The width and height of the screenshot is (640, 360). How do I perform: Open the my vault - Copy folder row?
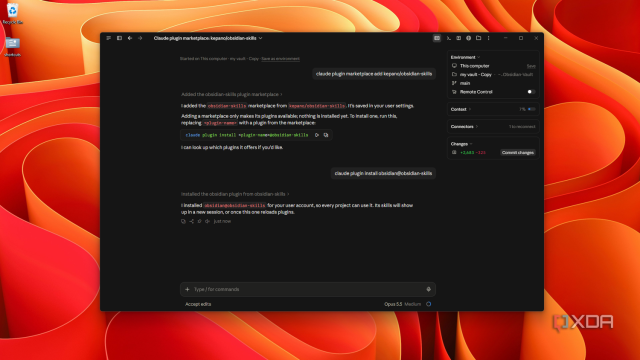493,75
